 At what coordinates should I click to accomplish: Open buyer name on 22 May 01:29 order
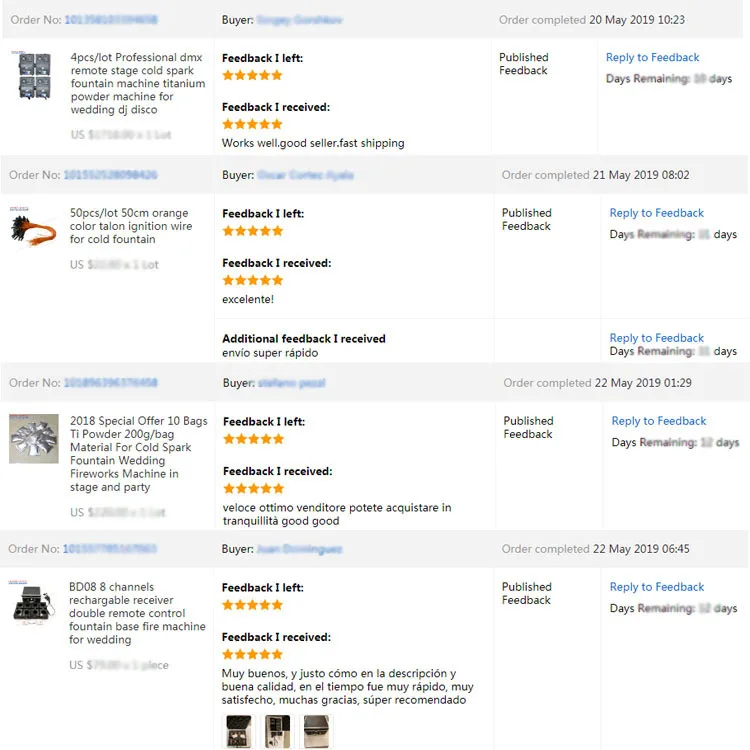pyautogui.click(x=291, y=383)
